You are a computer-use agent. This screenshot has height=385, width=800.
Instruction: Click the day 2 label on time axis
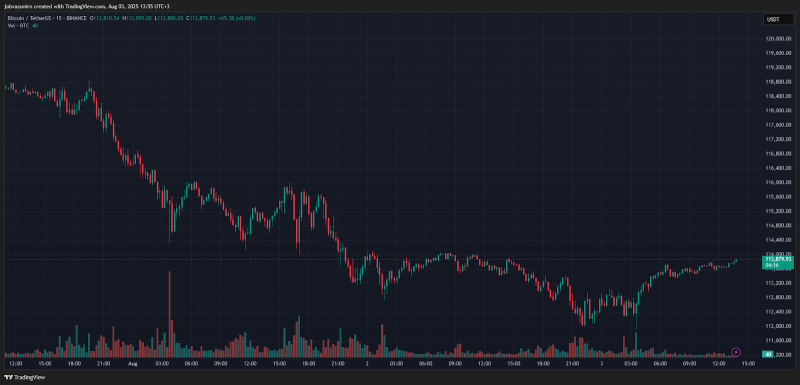click(367, 364)
